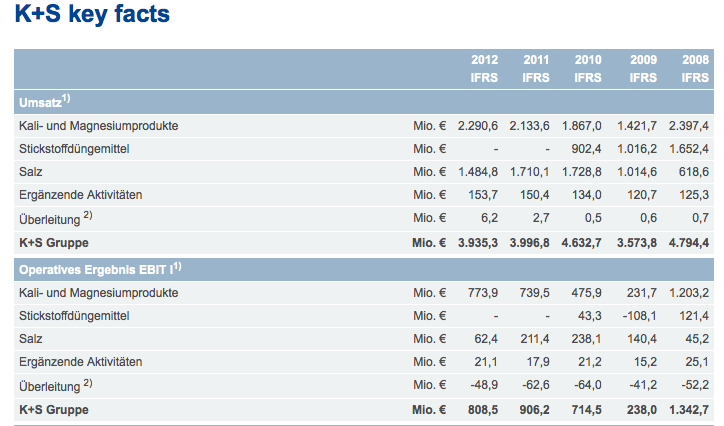The image size is (724, 426).
Task: Click K+S Gruppe label in Umsatz section
Action: pos(54,243)
